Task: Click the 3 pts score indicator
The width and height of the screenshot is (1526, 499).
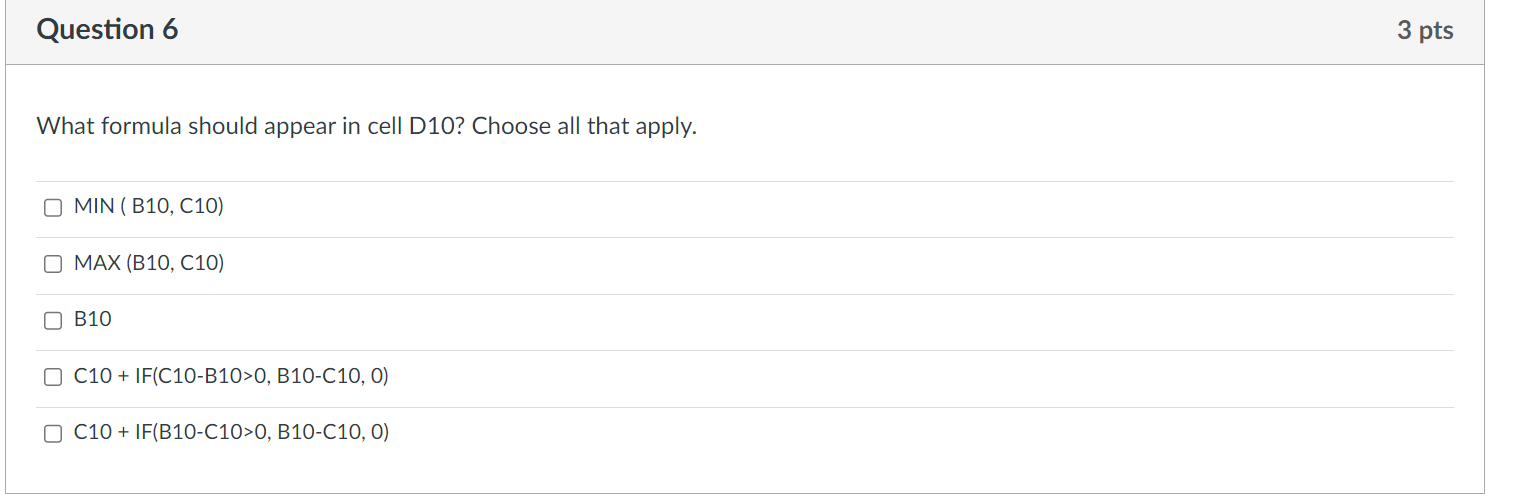Action: click(x=1425, y=31)
